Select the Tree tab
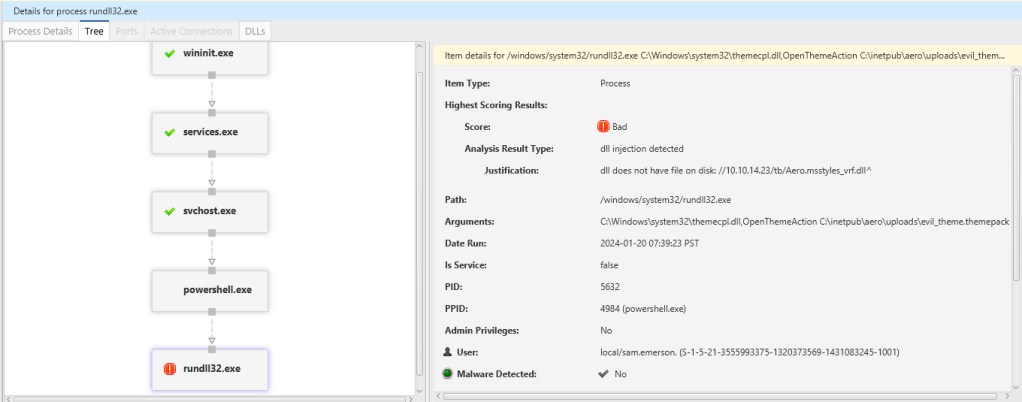Viewport: 1022px width, 402px height. [x=95, y=31]
